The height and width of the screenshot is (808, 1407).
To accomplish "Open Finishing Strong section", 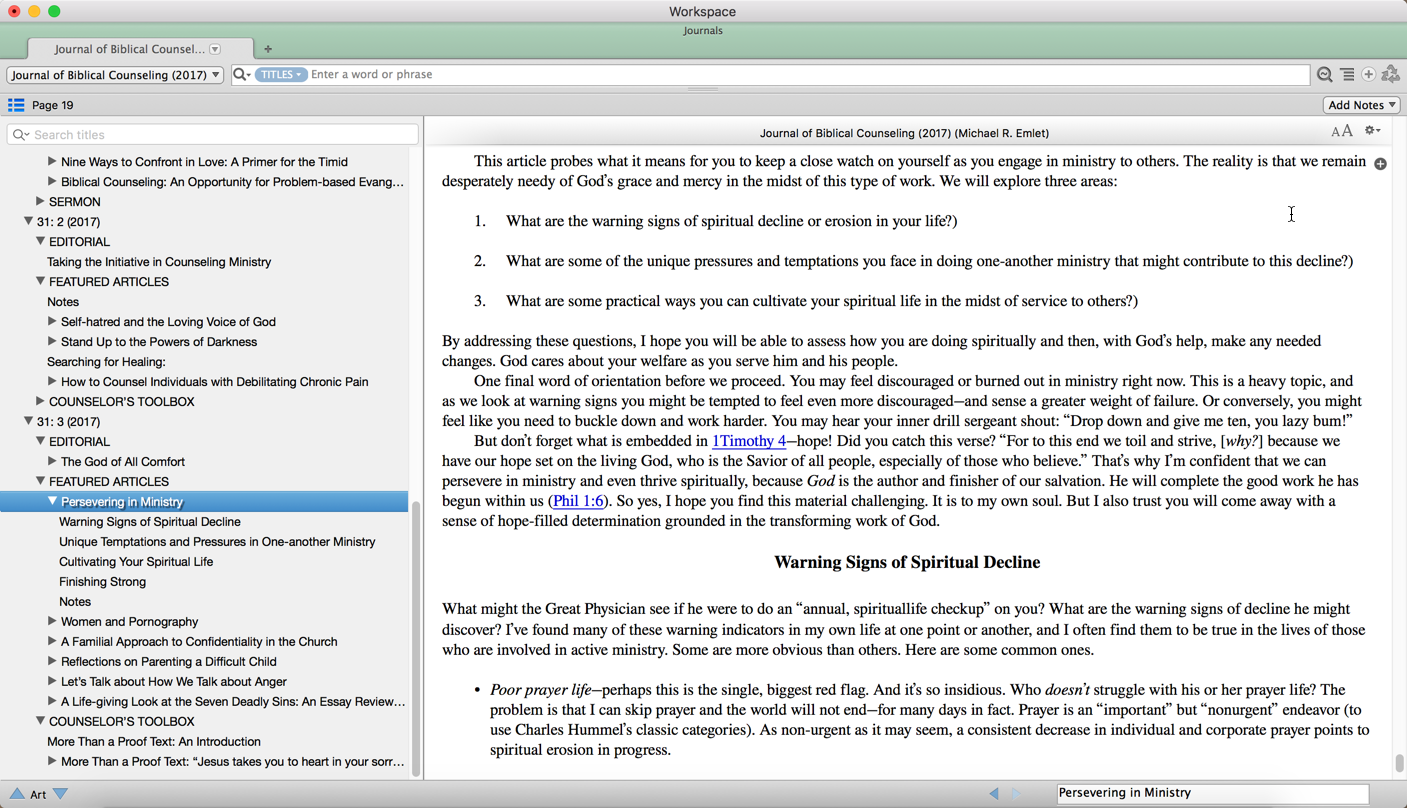I will pos(102,582).
